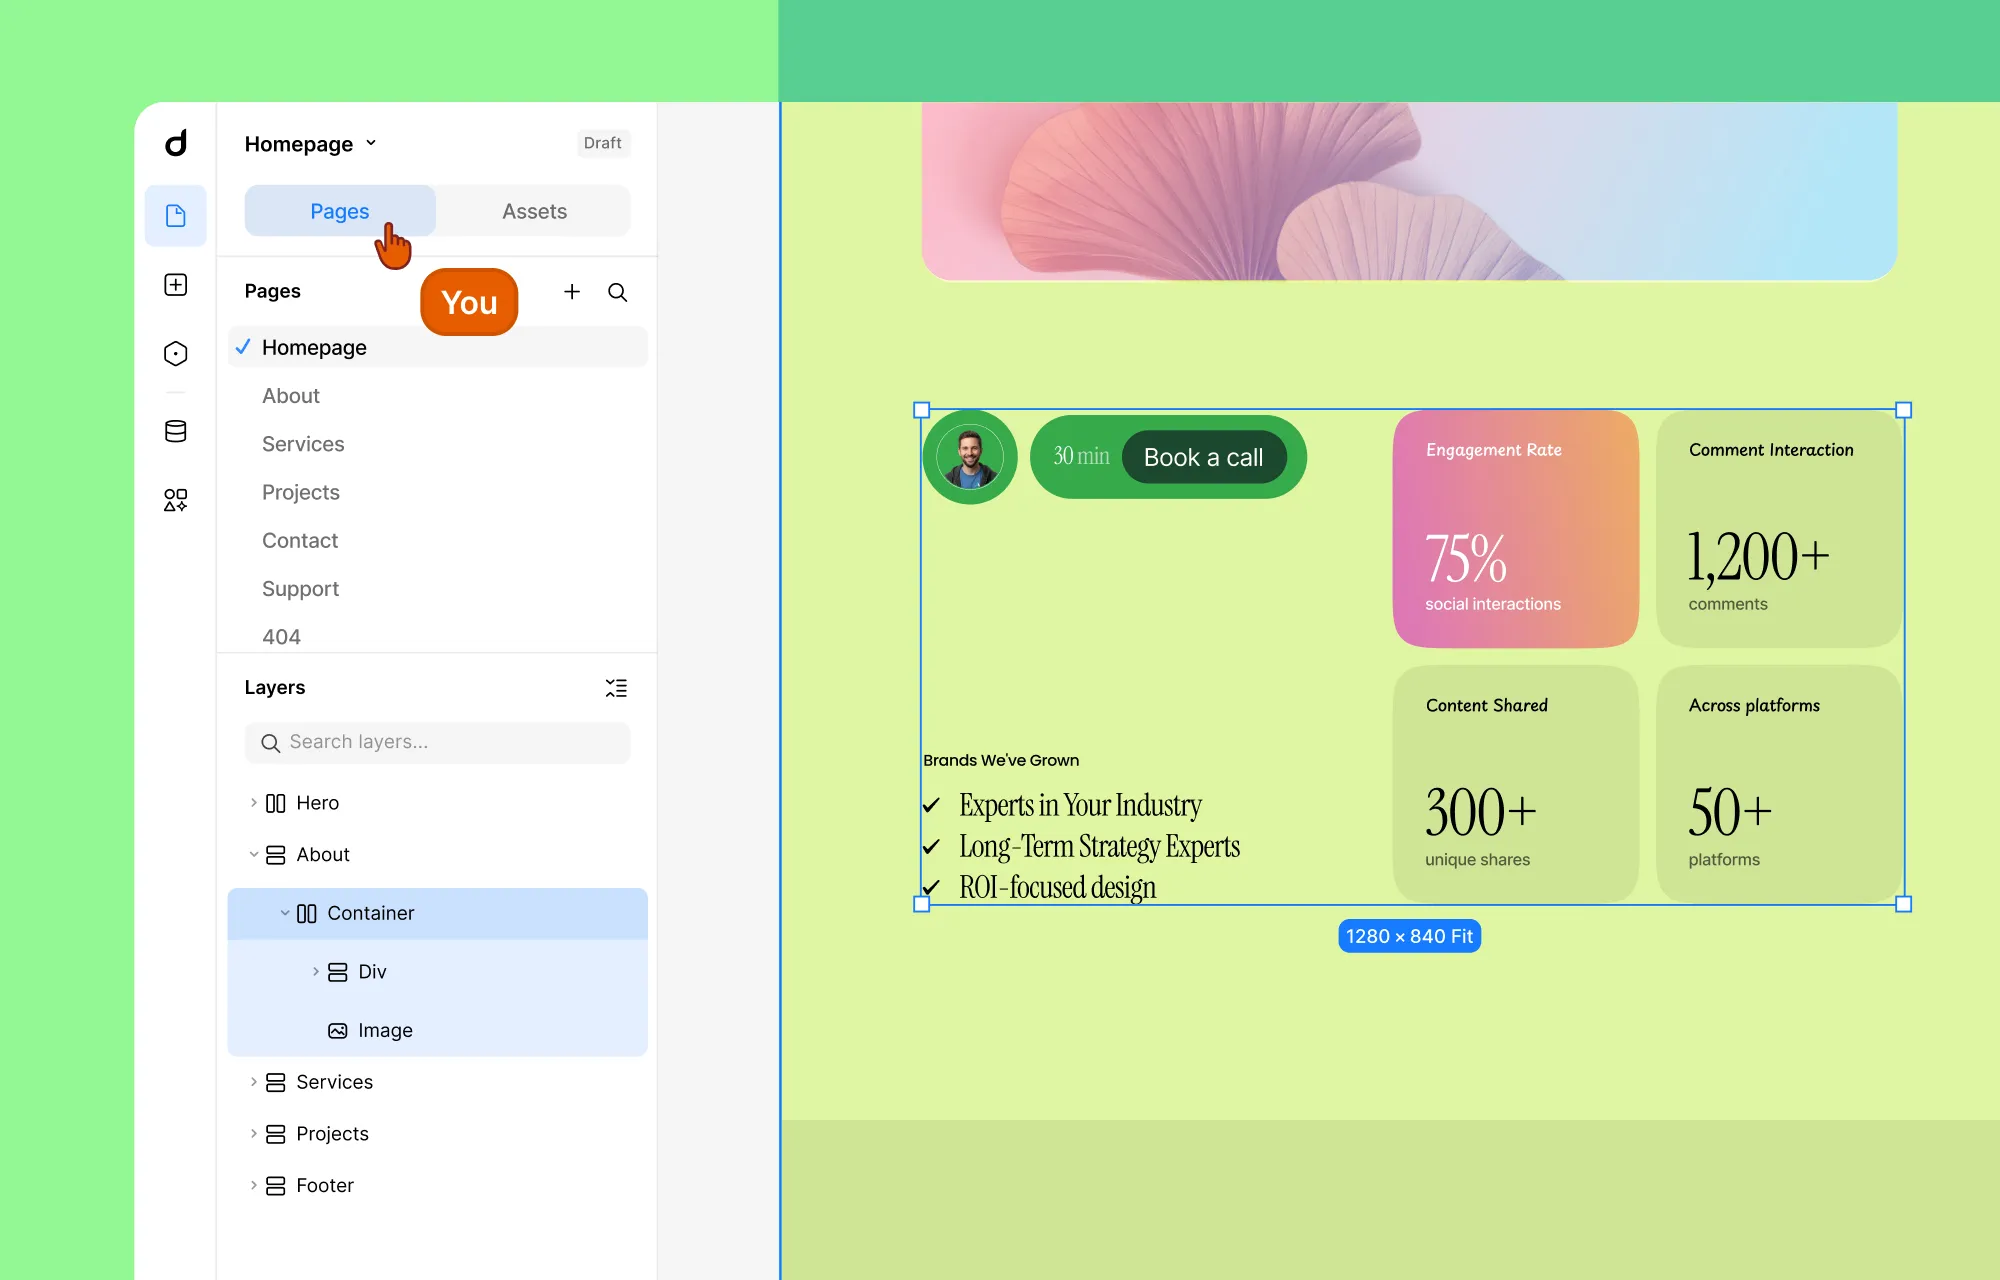The image size is (2000, 1280).
Task: Select the 404 page in the Pages list
Action: tap(281, 636)
